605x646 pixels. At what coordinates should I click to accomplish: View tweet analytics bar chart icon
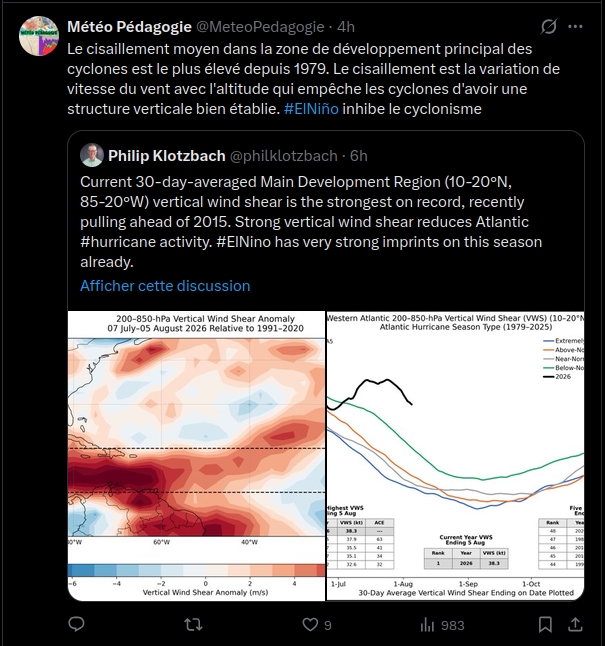pos(427,625)
